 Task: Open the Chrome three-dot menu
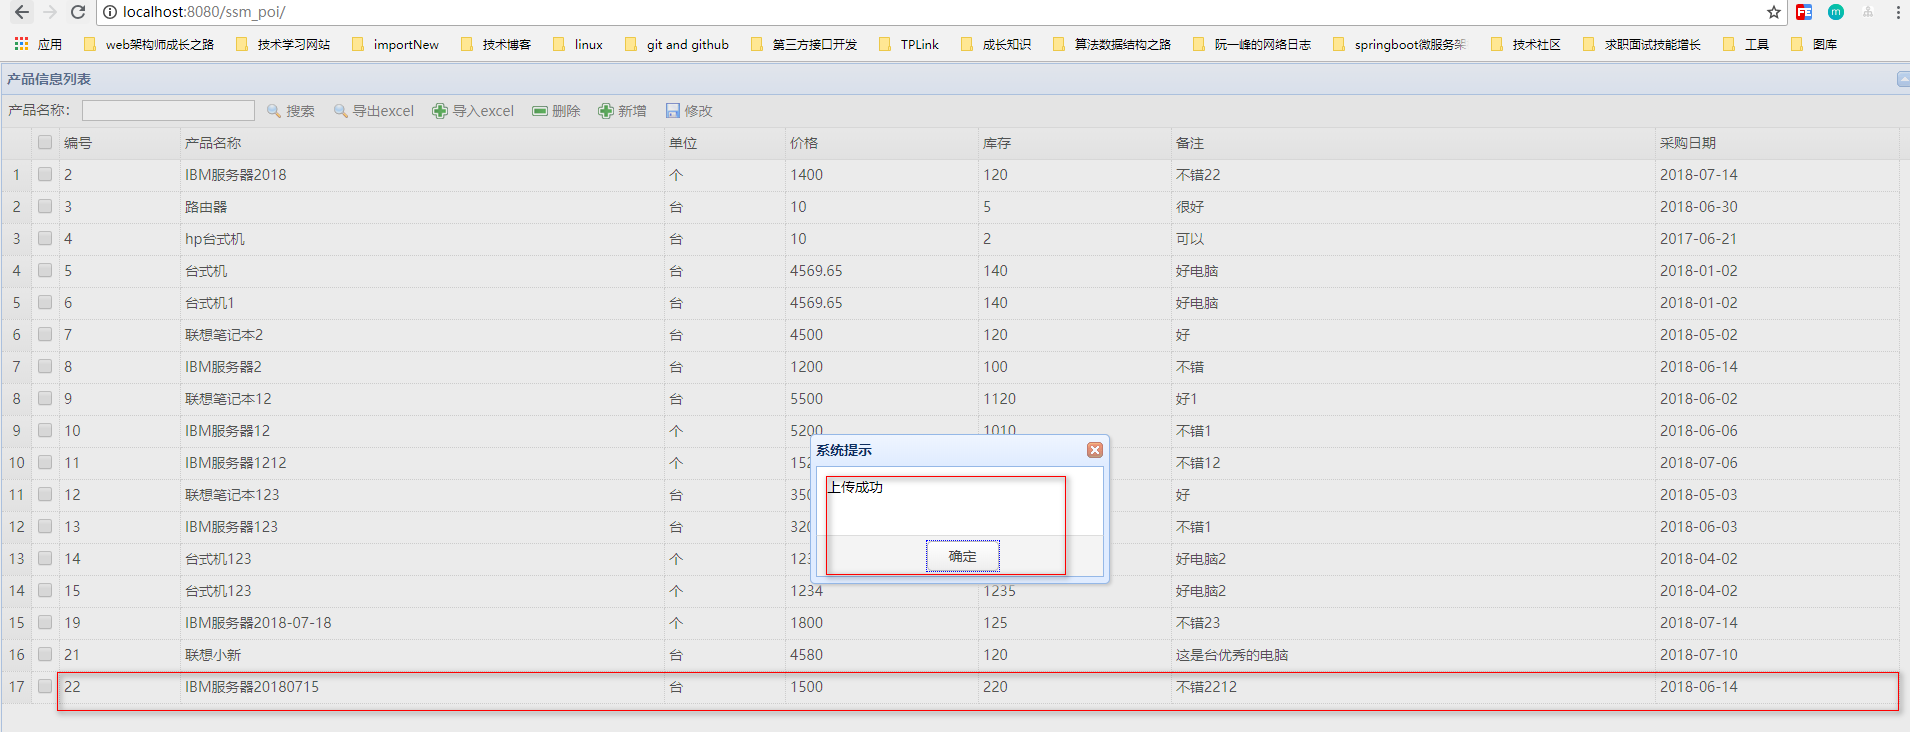1898,12
